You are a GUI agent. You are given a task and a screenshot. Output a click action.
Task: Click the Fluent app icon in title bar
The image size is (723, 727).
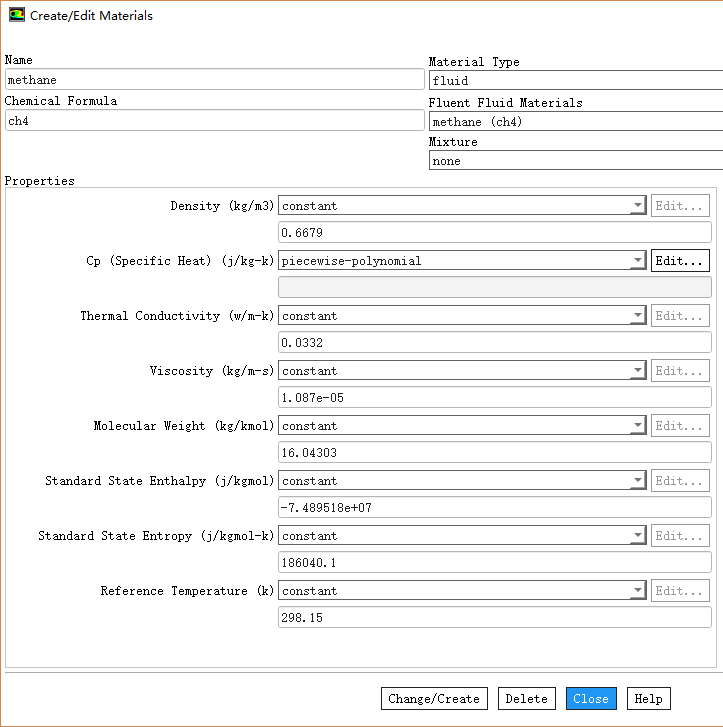pos(17,15)
